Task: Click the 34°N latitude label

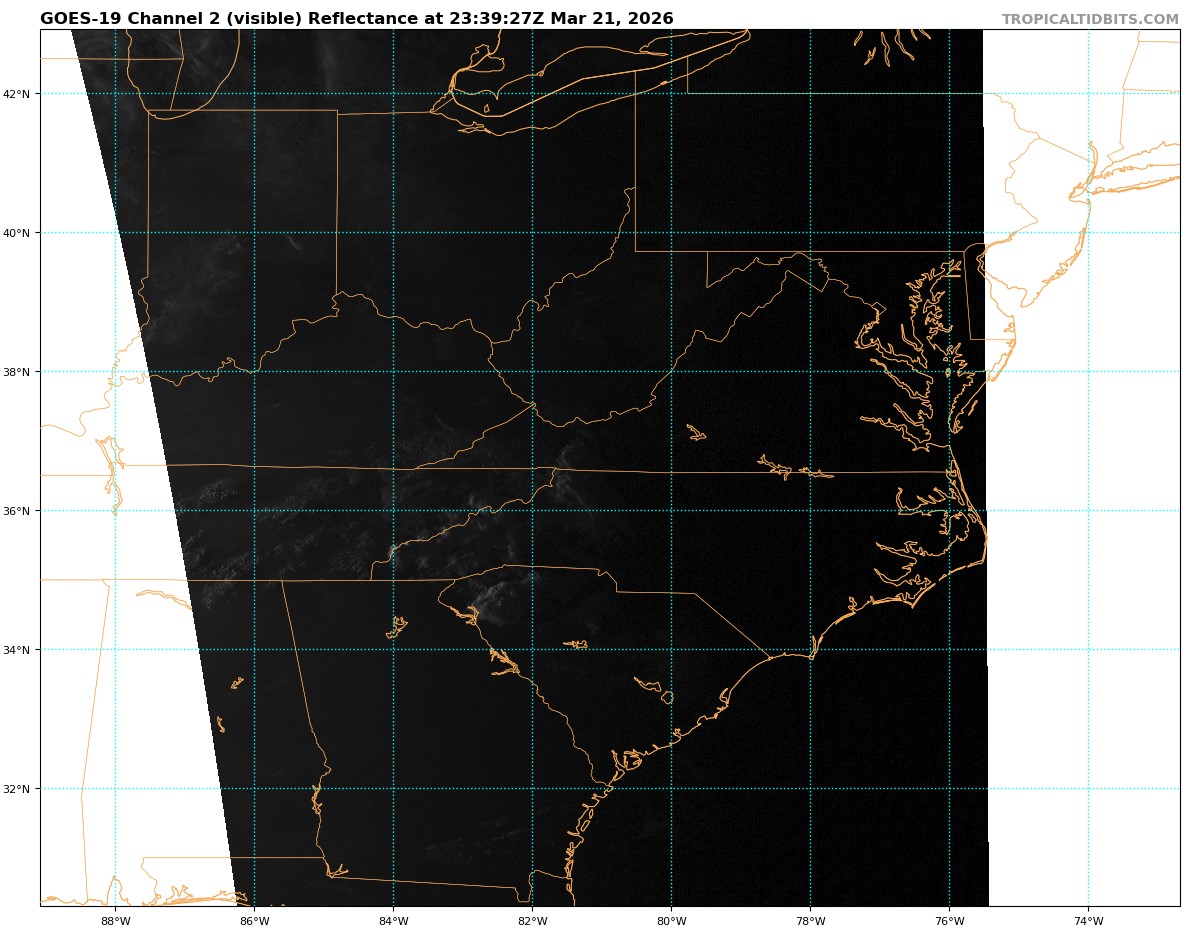Action: tap(19, 650)
